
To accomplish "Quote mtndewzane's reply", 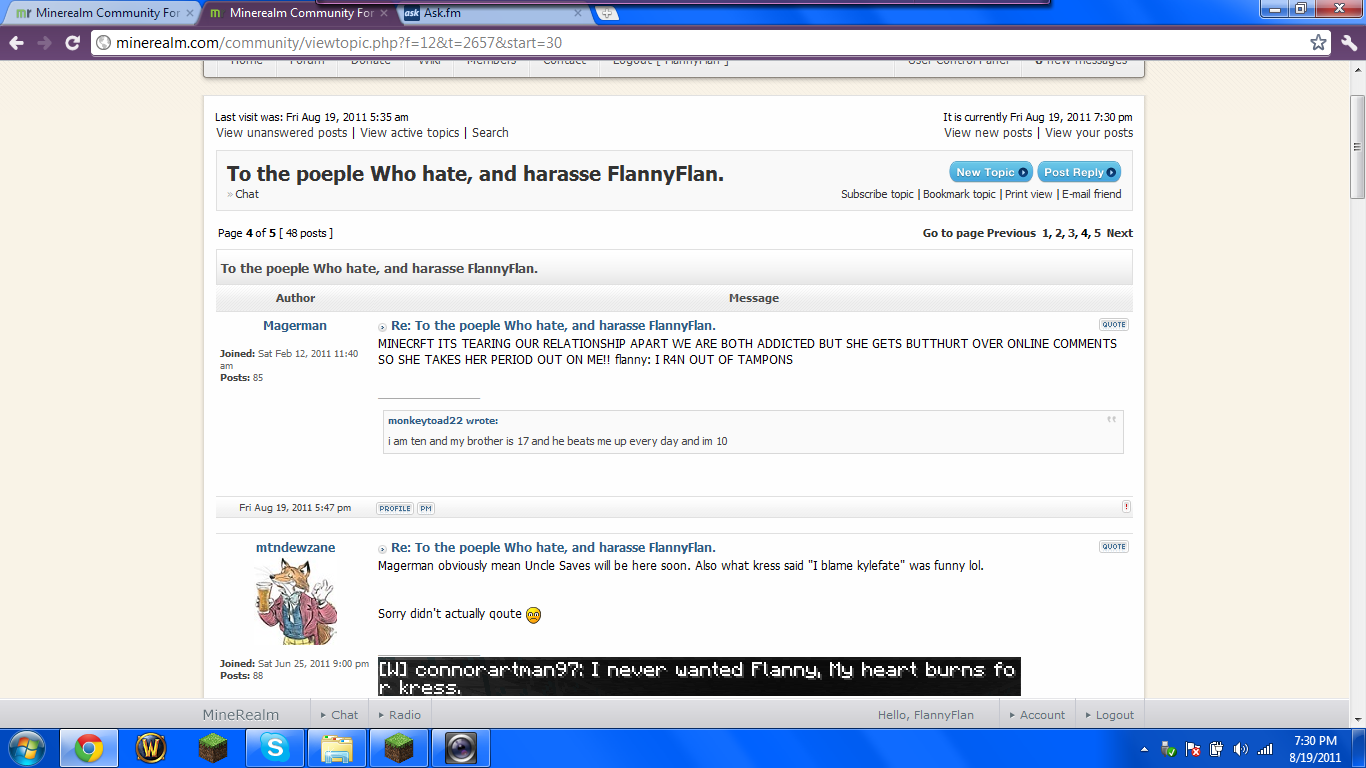I will coord(1113,546).
